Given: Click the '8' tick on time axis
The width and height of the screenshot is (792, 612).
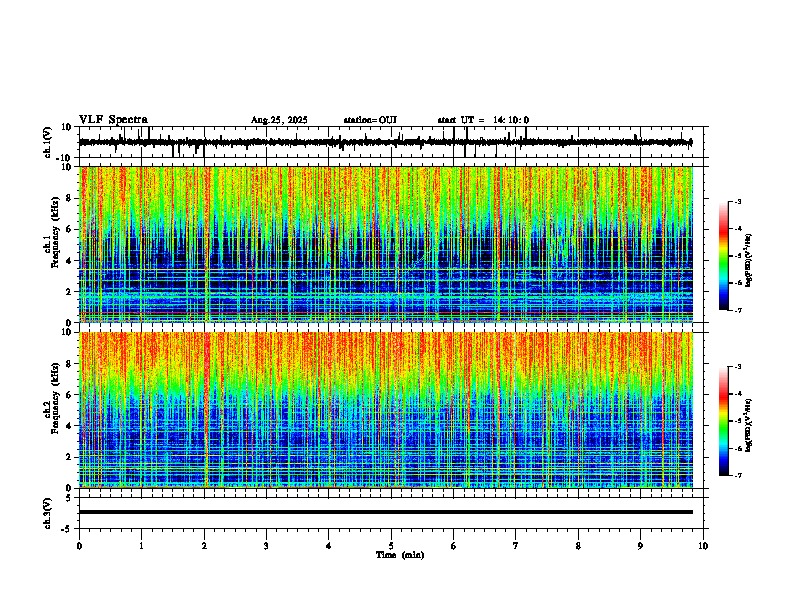Looking at the screenshot, I should (x=578, y=546).
